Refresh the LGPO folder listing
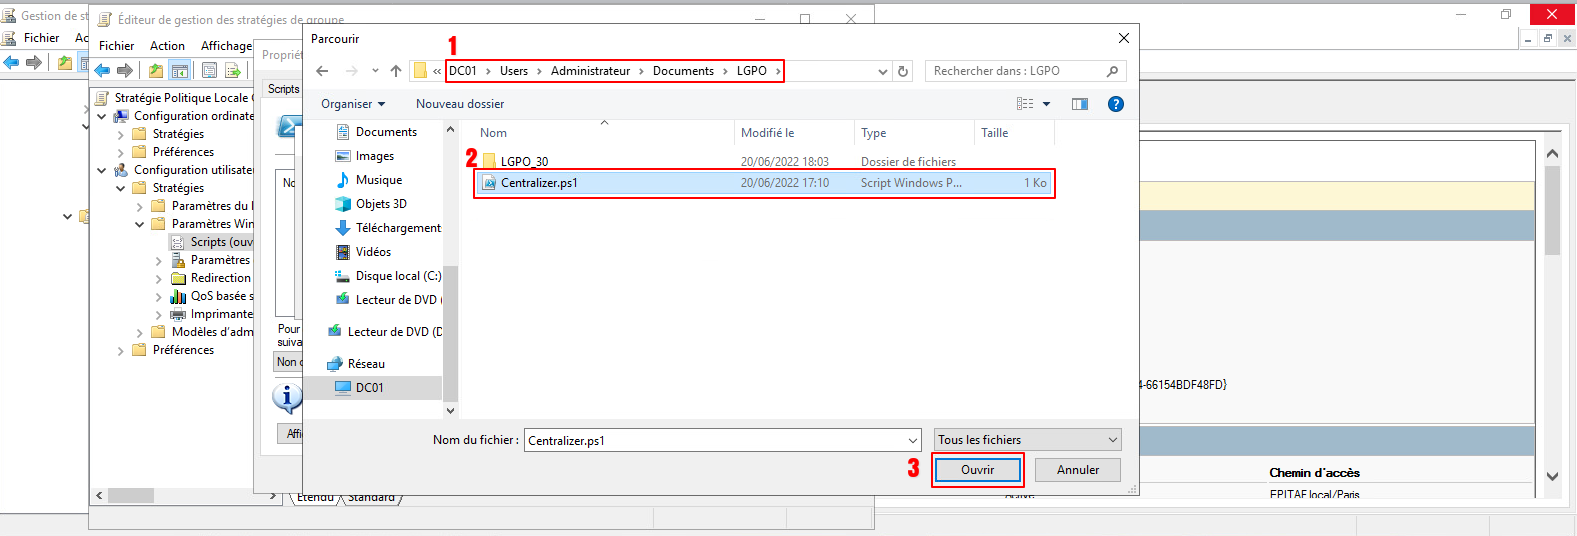1577x536 pixels. [x=903, y=71]
